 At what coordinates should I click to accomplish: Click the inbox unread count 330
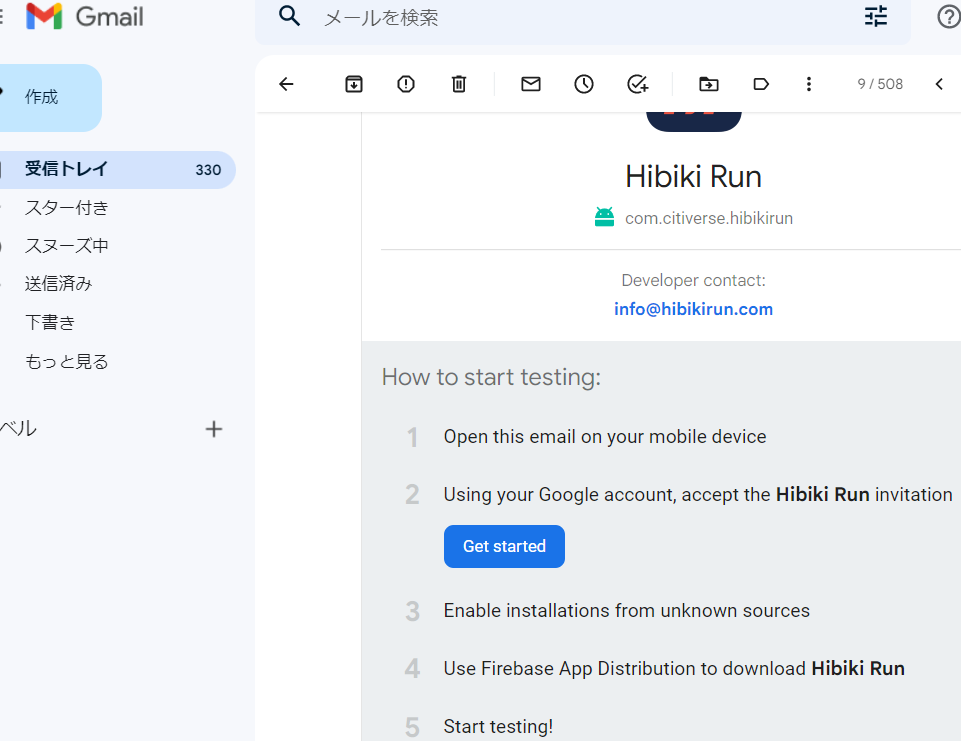pos(208,170)
